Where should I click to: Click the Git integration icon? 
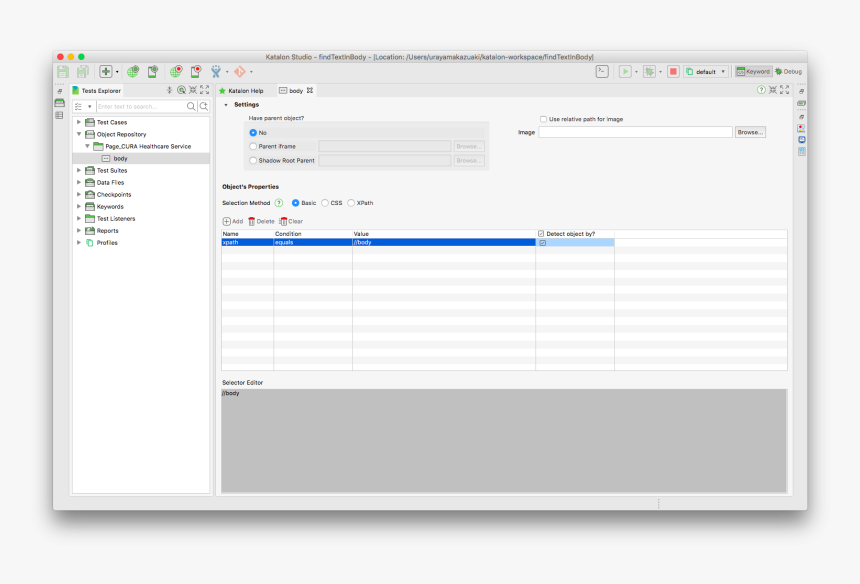[x=239, y=72]
